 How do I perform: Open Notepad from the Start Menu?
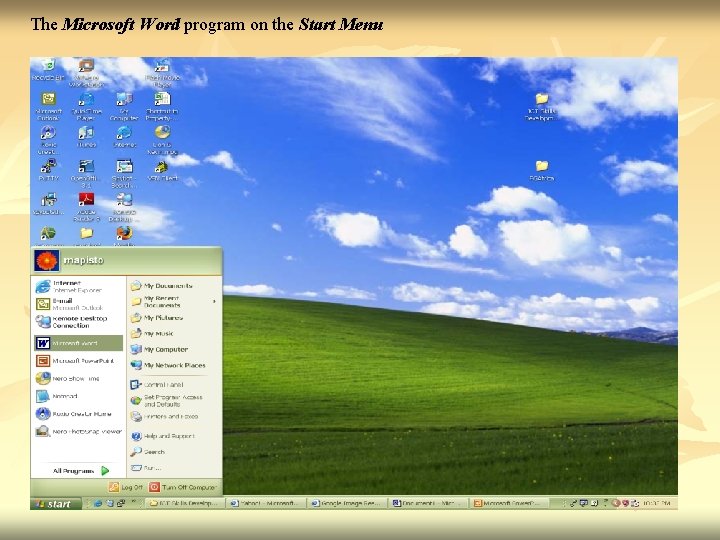(x=79, y=396)
